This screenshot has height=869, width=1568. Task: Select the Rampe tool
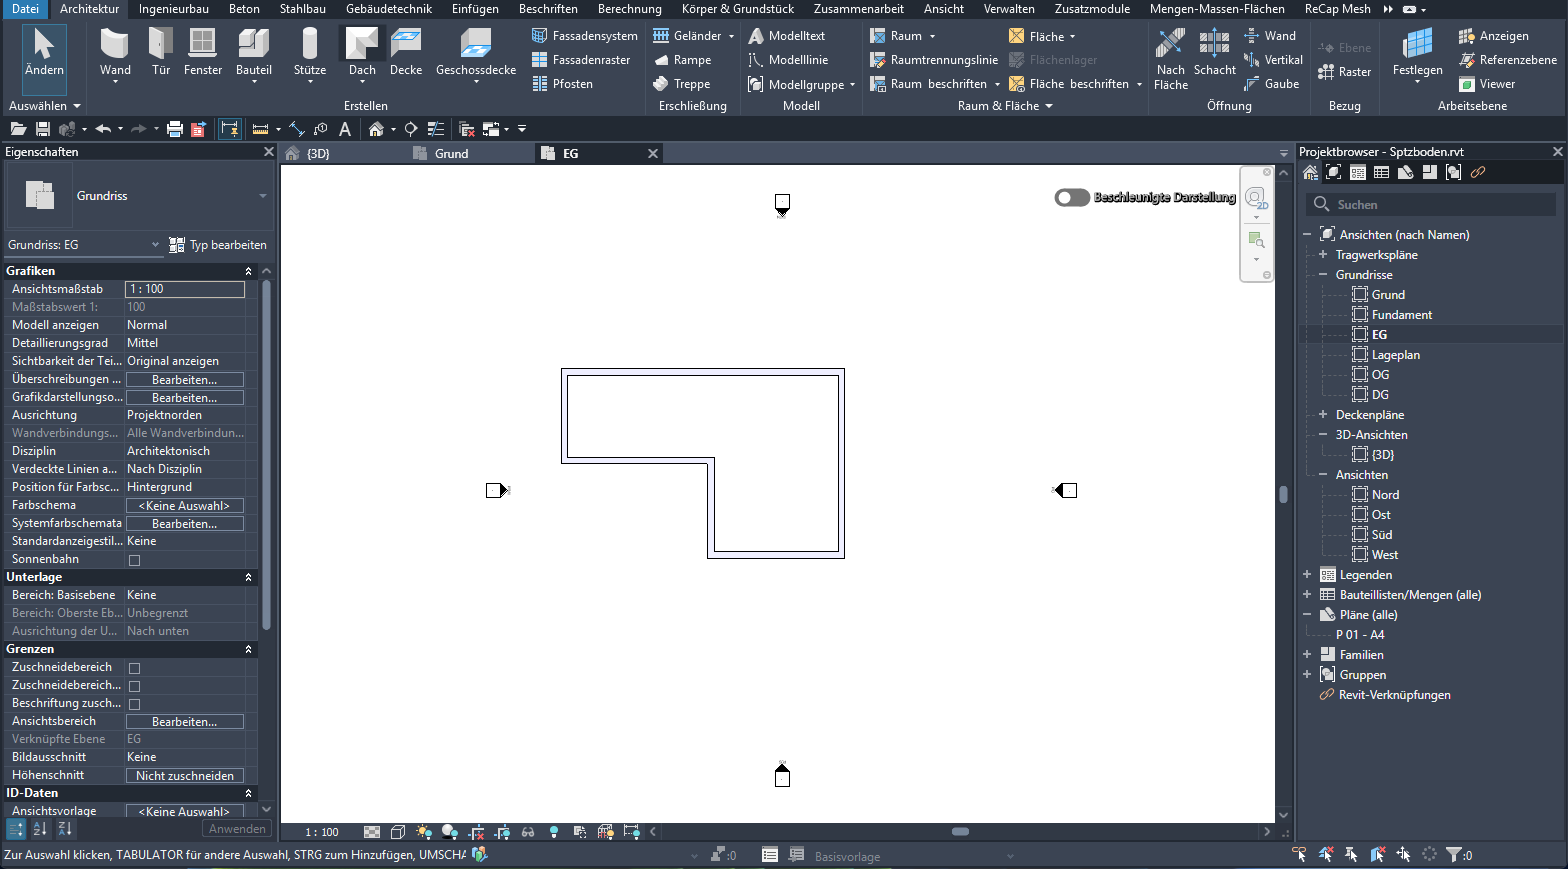point(682,60)
